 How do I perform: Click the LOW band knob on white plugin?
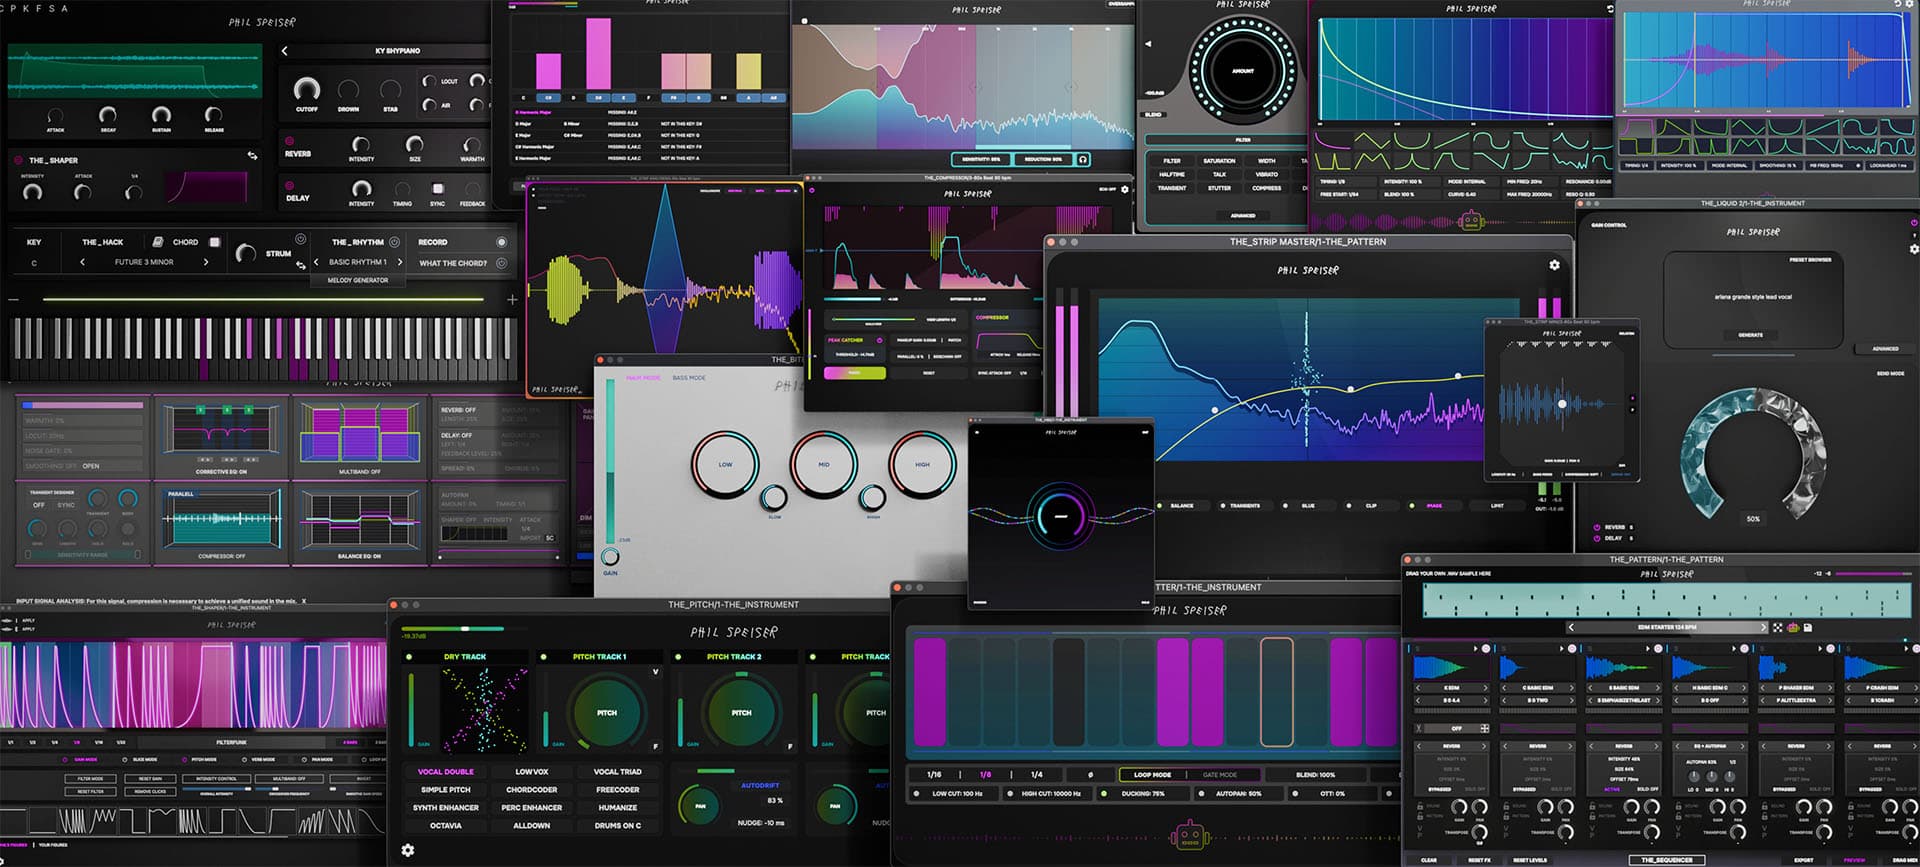point(725,464)
